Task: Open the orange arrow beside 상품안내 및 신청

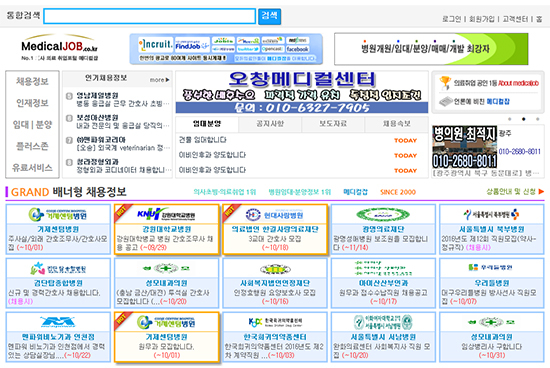Action: pyautogui.click(x=541, y=192)
